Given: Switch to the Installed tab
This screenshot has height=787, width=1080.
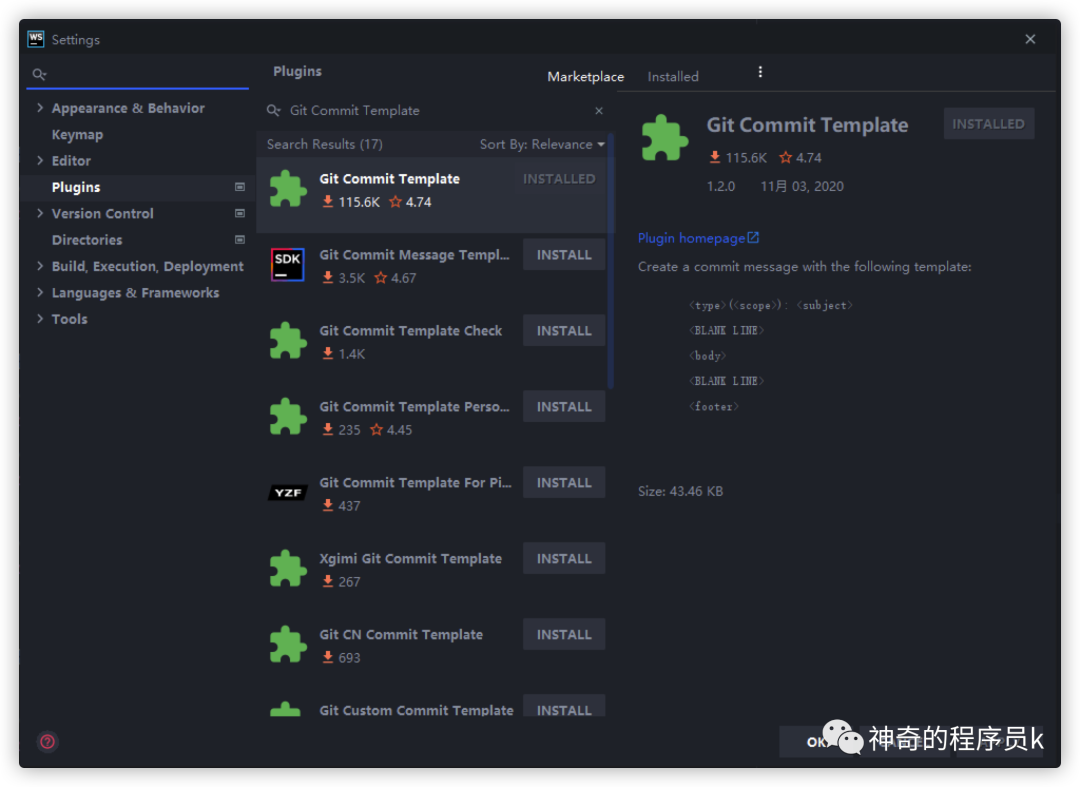Looking at the screenshot, I should click(x=673, y=76).
